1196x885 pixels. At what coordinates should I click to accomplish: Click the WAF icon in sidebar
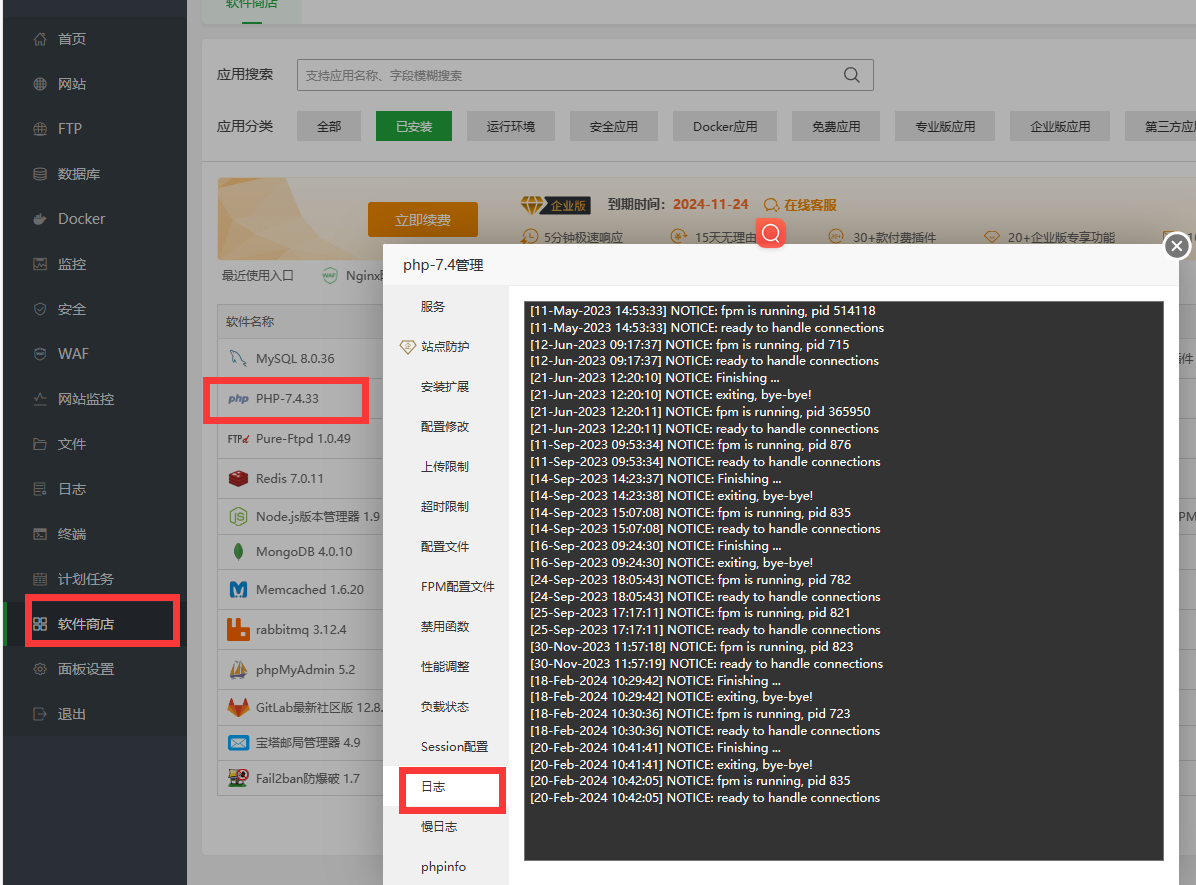(x=40, y=354)
